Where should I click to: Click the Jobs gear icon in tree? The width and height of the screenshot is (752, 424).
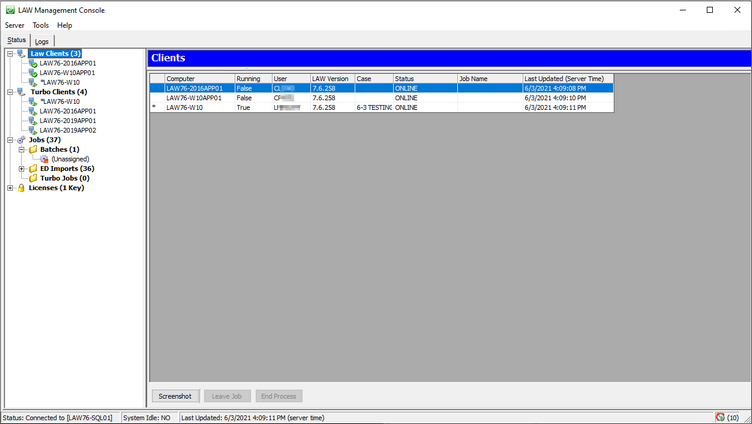point(22,140)
